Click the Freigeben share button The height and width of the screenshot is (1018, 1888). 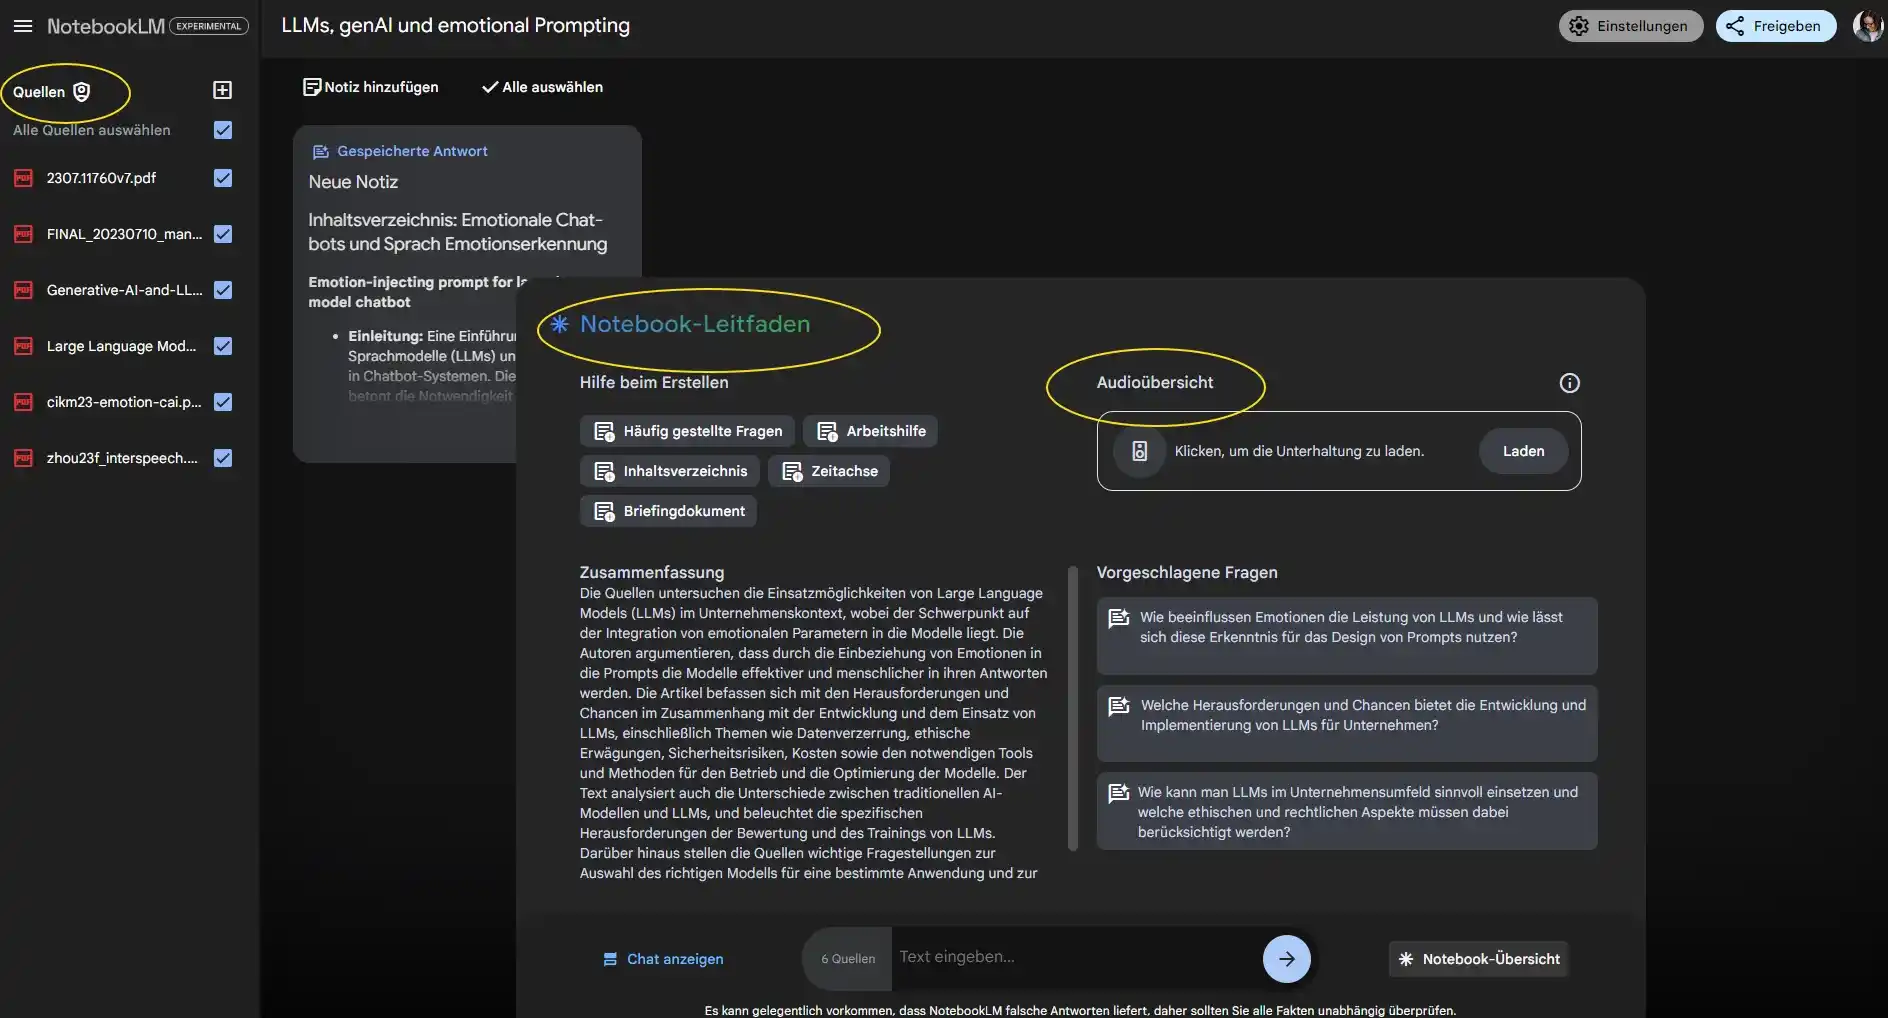1776,26
